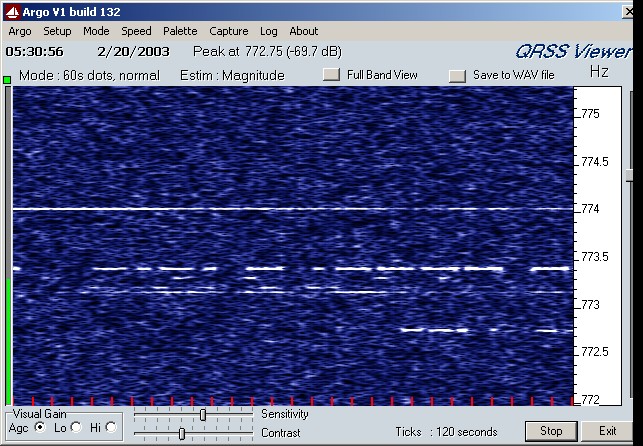Open the Capture menu

[x=228, y=31]
